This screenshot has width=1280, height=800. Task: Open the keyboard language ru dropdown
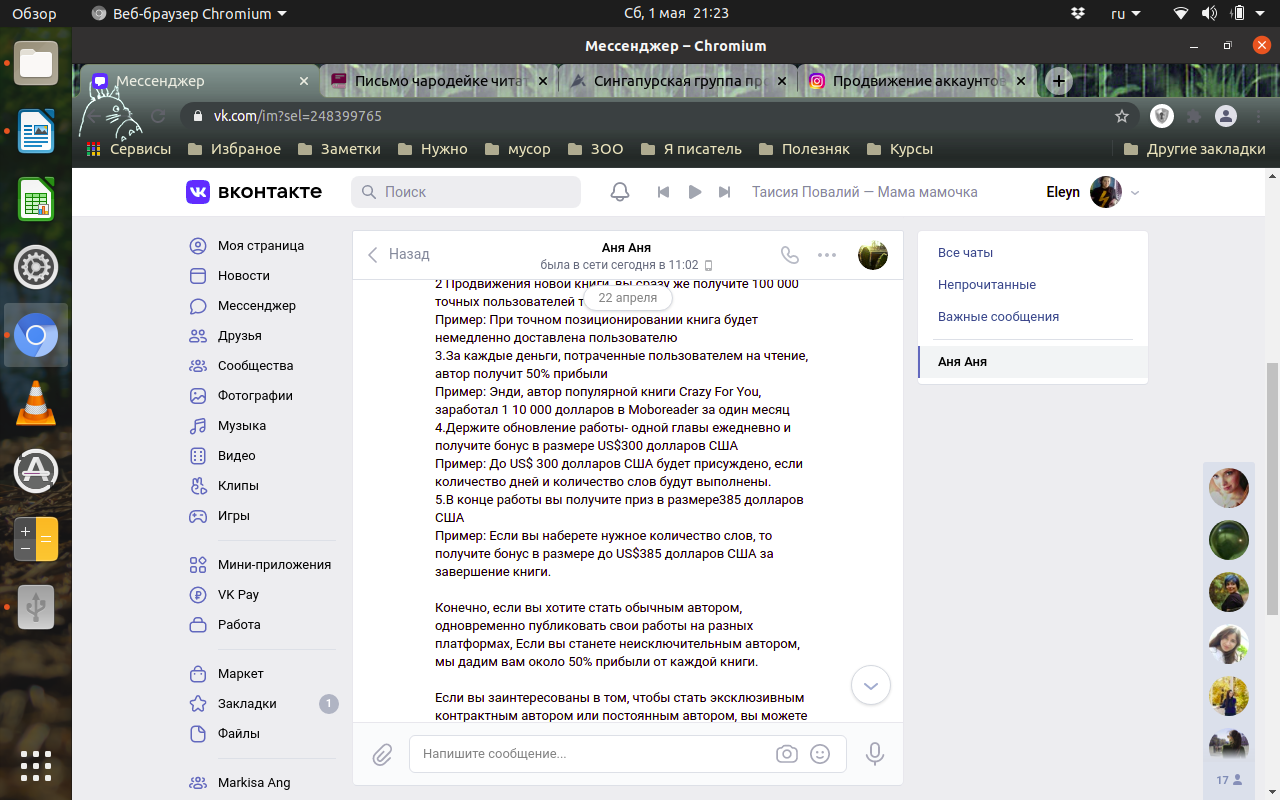[x=1125, y=14]
